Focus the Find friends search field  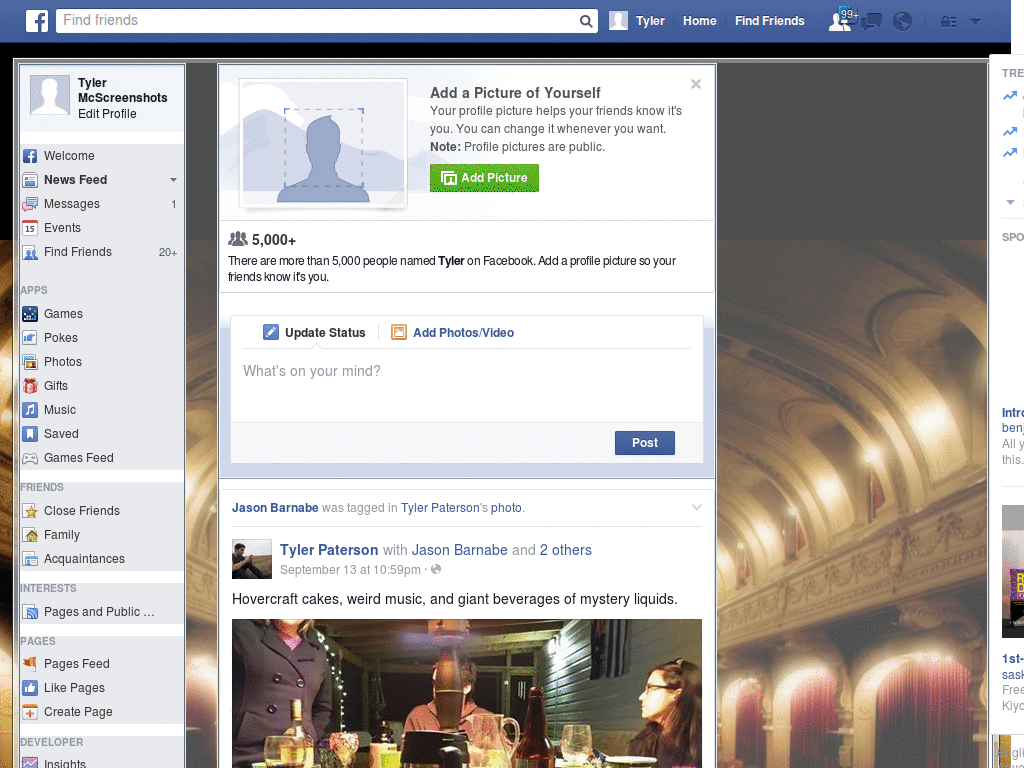[317, 21]
